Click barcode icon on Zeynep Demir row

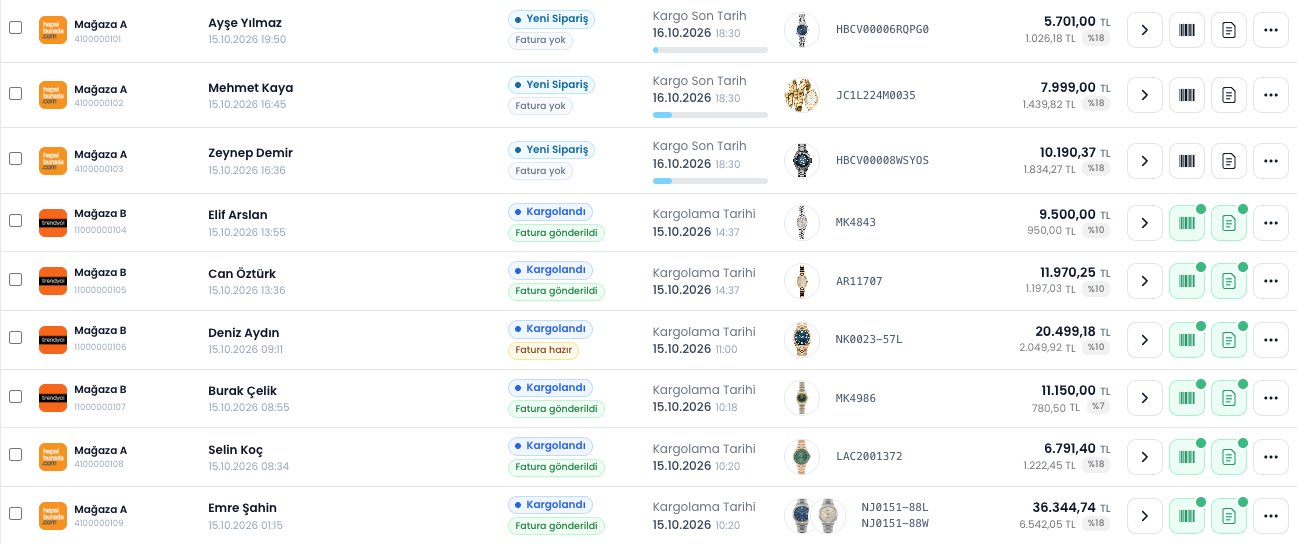(1187, 160)
